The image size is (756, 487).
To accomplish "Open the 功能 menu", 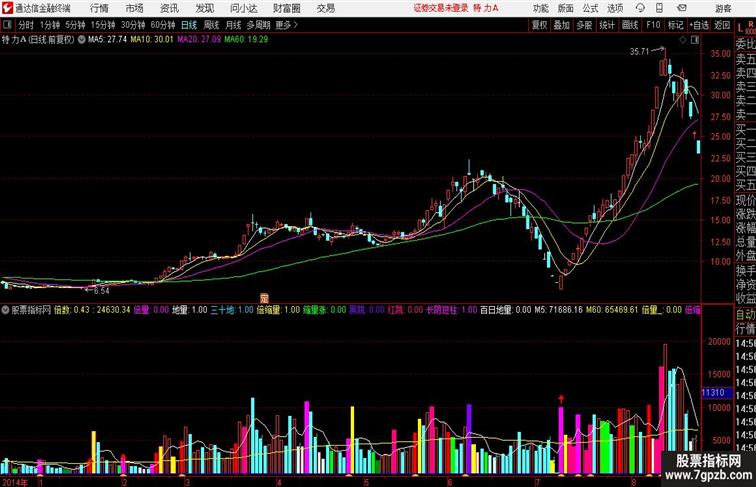I will click(540, 8).
